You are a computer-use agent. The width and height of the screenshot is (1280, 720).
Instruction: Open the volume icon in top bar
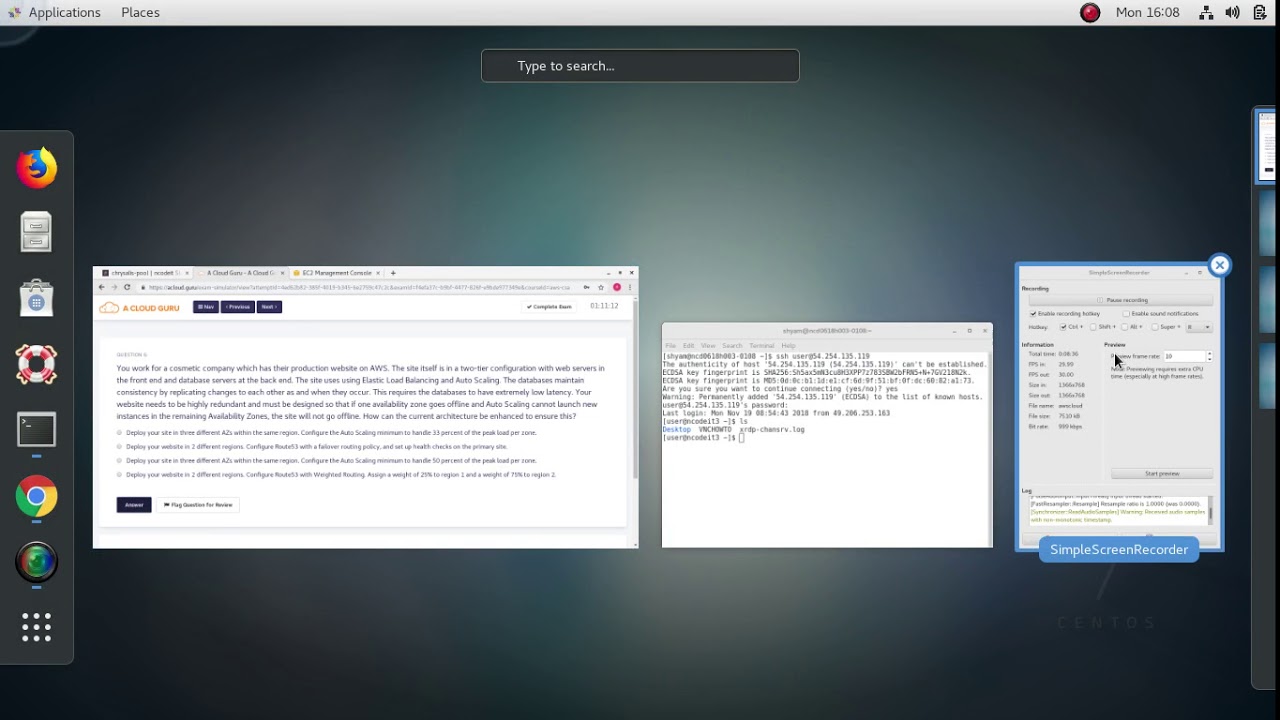(x=1233, y=12)
